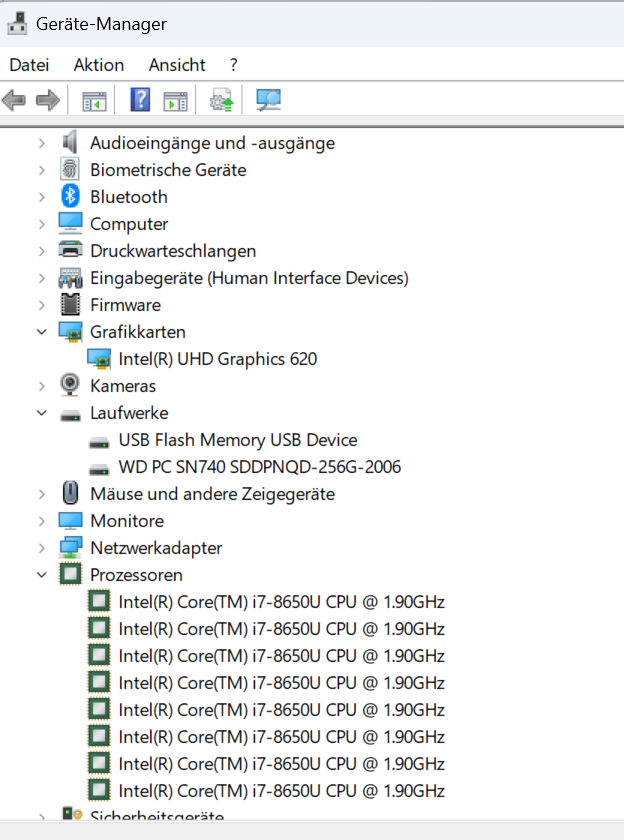Screen dimensions: 624x840
Task: Select the Netzwerkadapter label
Action: point(156,548)
